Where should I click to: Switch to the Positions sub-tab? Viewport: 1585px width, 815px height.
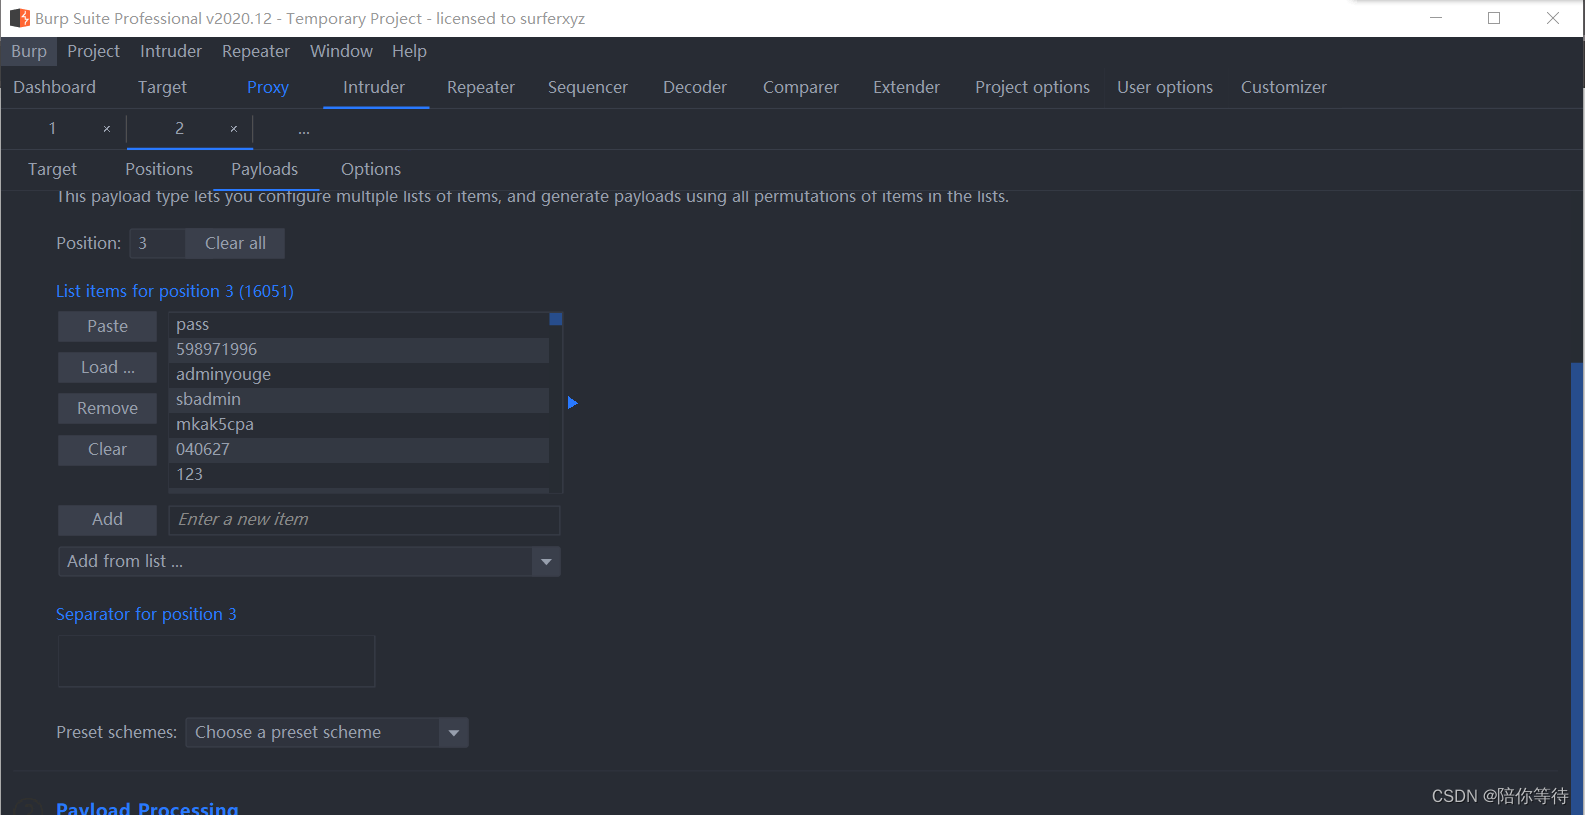pos(159,169)
